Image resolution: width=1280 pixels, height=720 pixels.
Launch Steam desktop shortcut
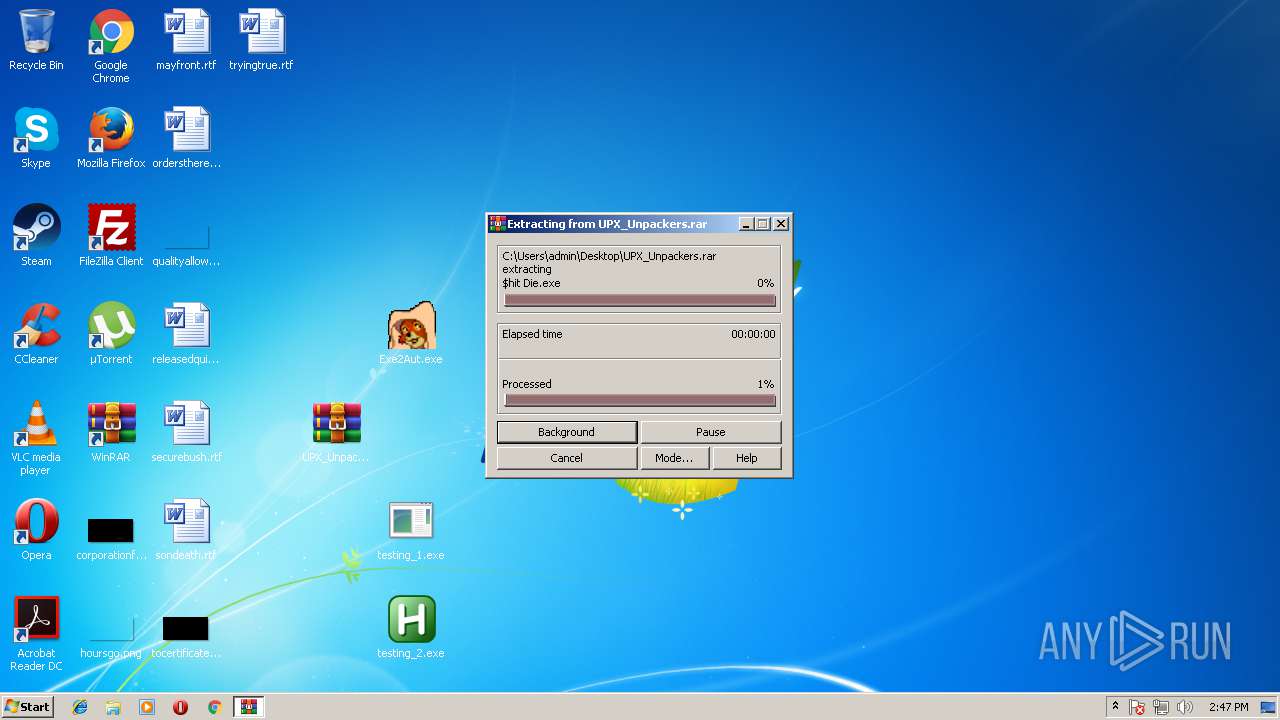36,236
